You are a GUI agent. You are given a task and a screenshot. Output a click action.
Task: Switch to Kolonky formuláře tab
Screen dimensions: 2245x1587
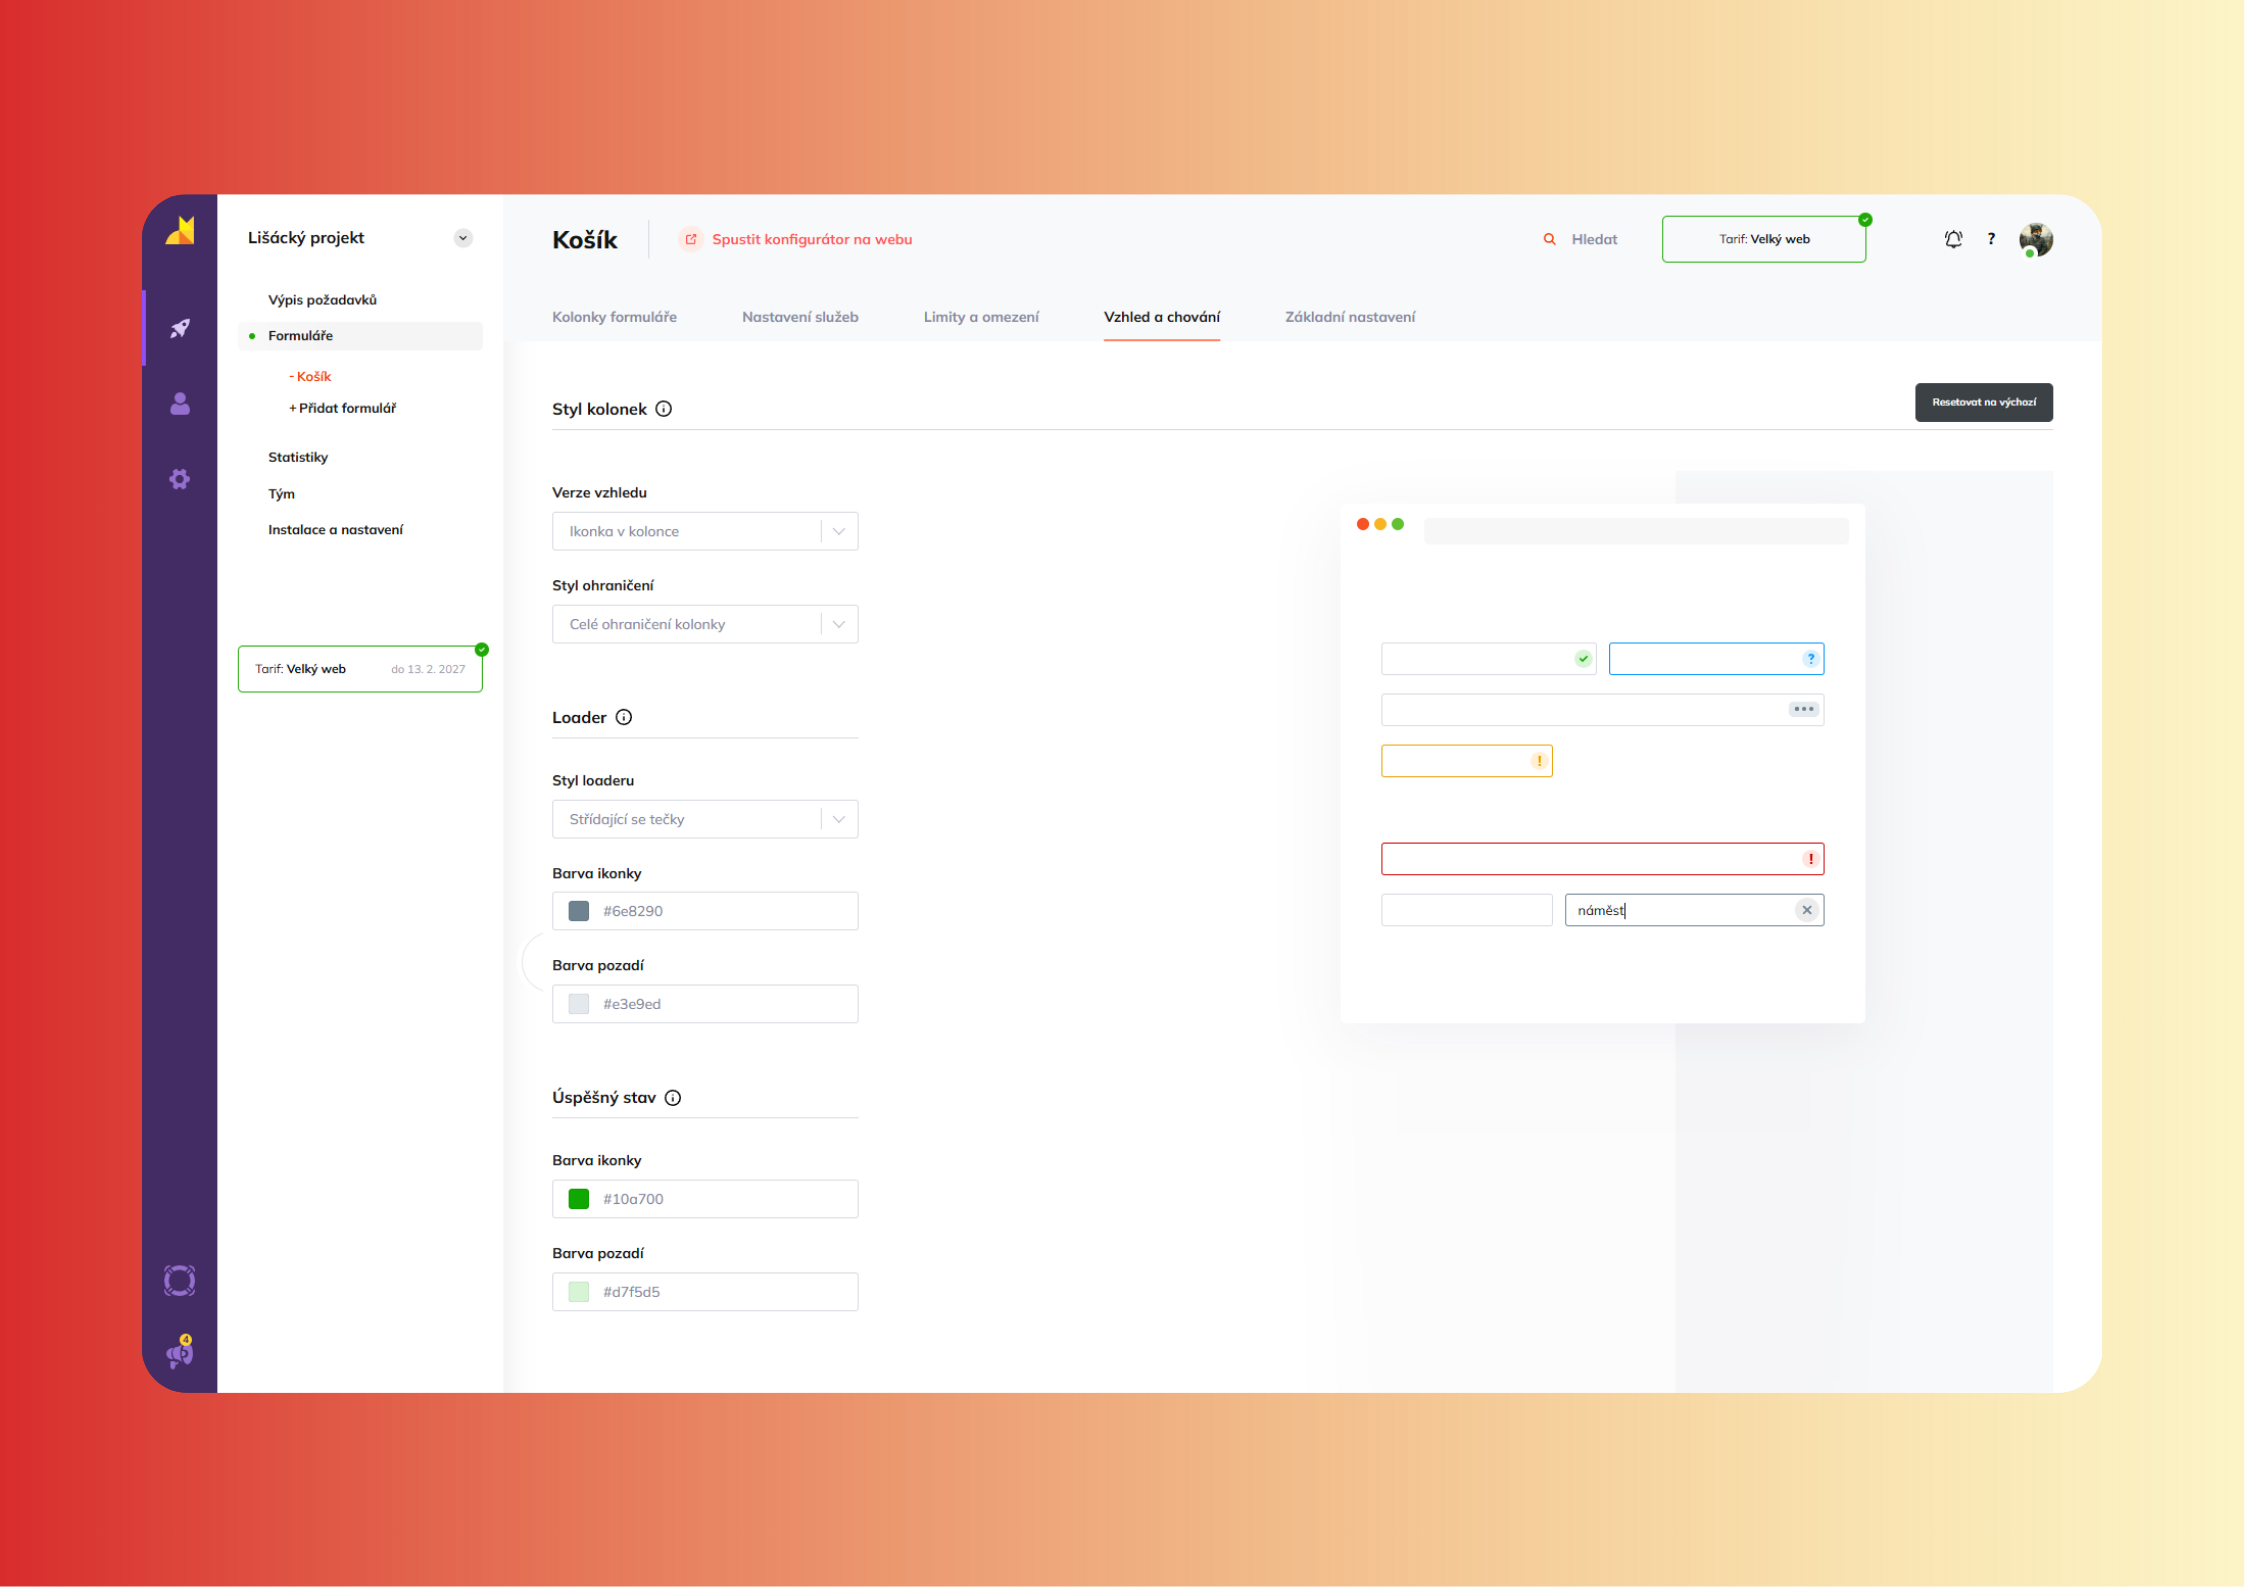614,317
